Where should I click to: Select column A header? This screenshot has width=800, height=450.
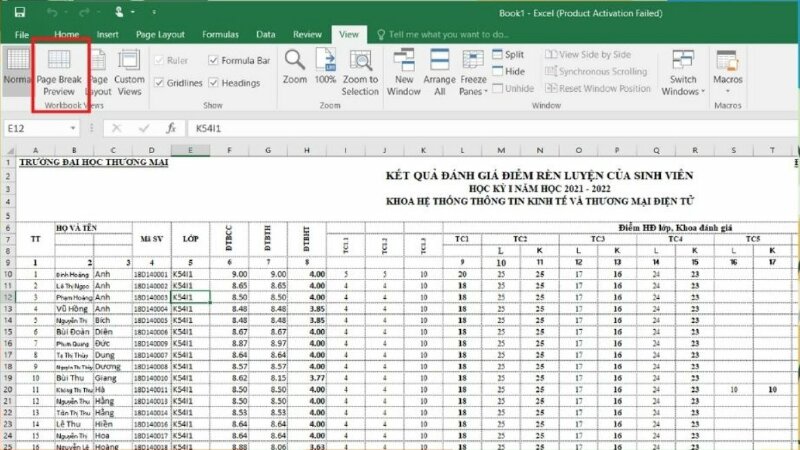[x=35, y=151]
